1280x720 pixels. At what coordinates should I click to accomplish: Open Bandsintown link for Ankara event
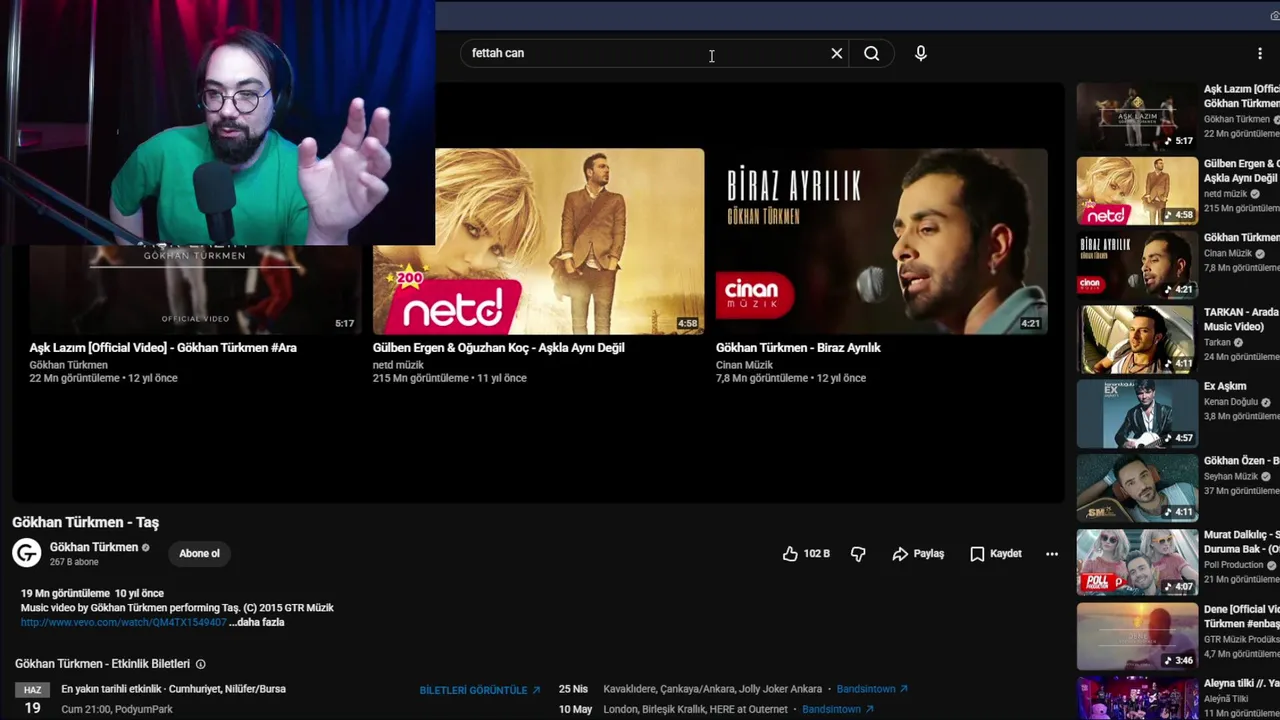click(872, 689)
